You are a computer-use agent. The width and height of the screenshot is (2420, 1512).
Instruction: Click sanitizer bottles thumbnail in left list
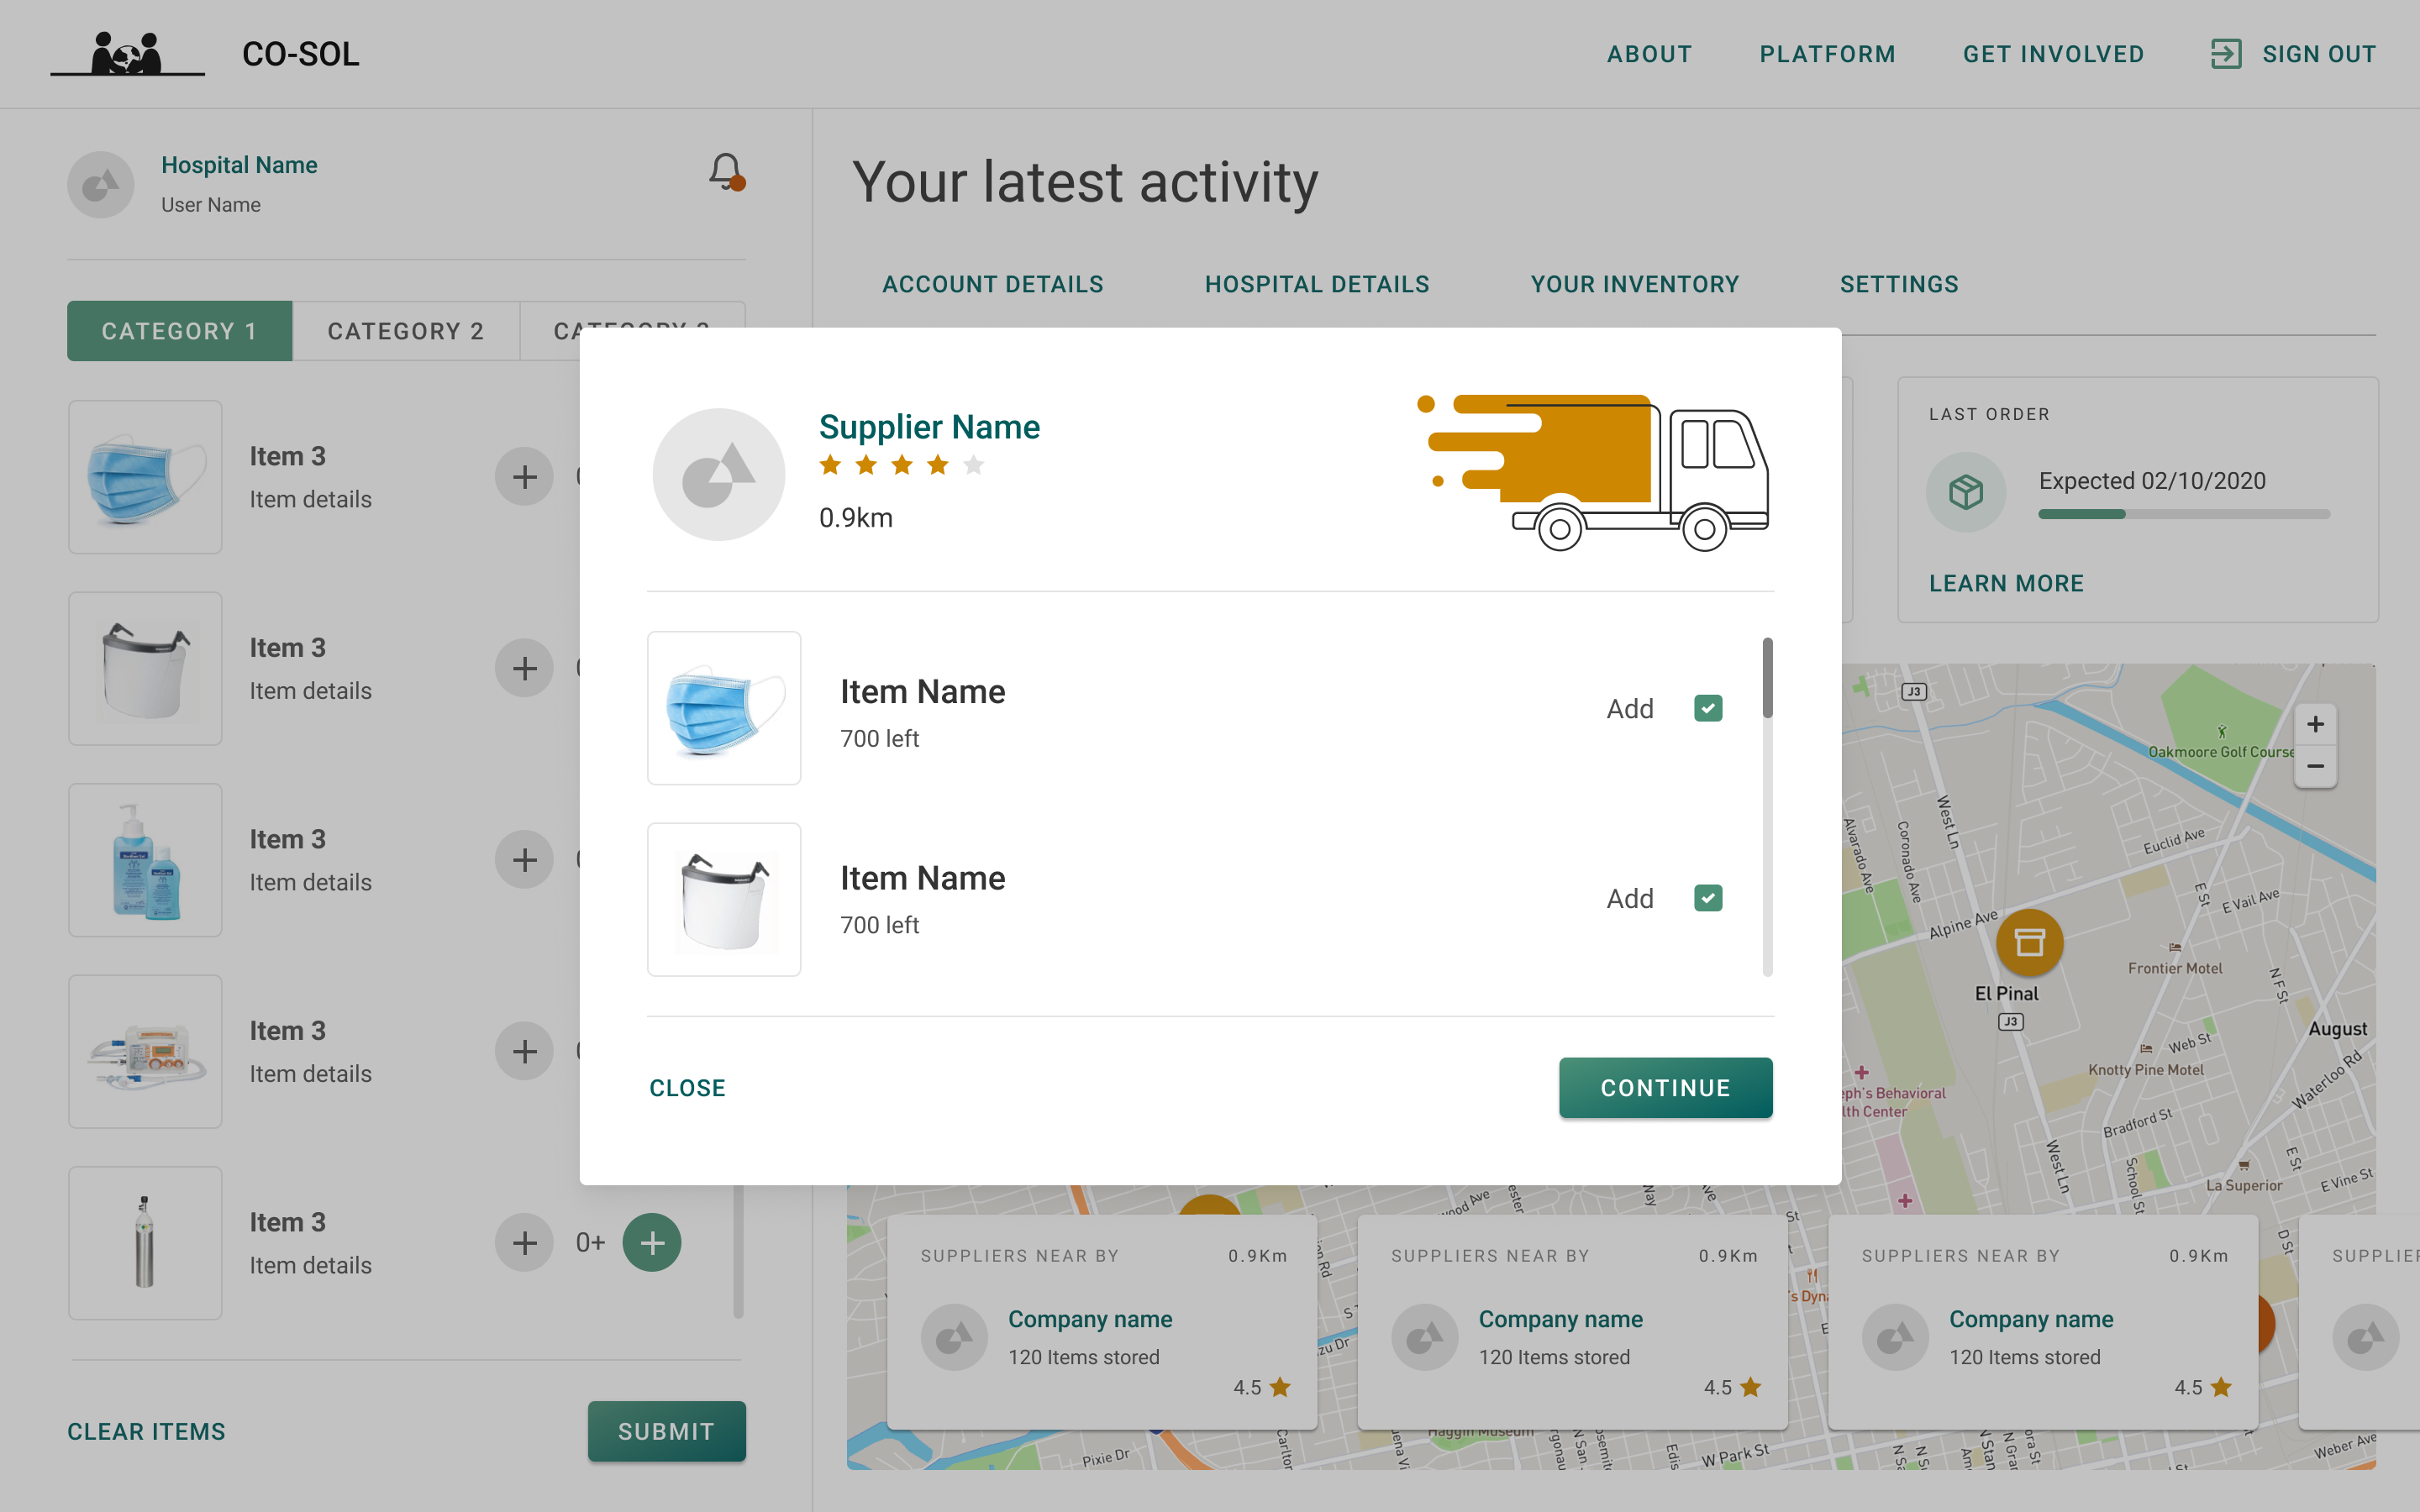pyautogui.click(x=145, y=860)
